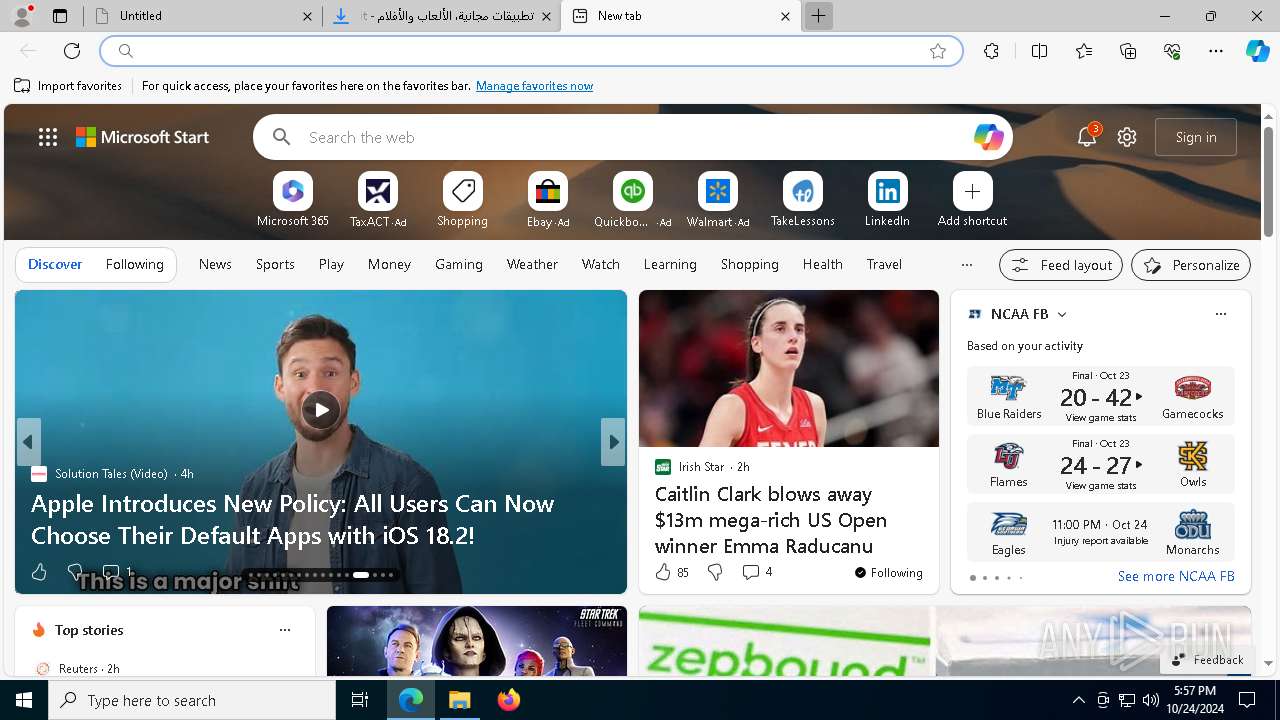Open the Feedback button
1280x720 pixels.
point(1208,660)
